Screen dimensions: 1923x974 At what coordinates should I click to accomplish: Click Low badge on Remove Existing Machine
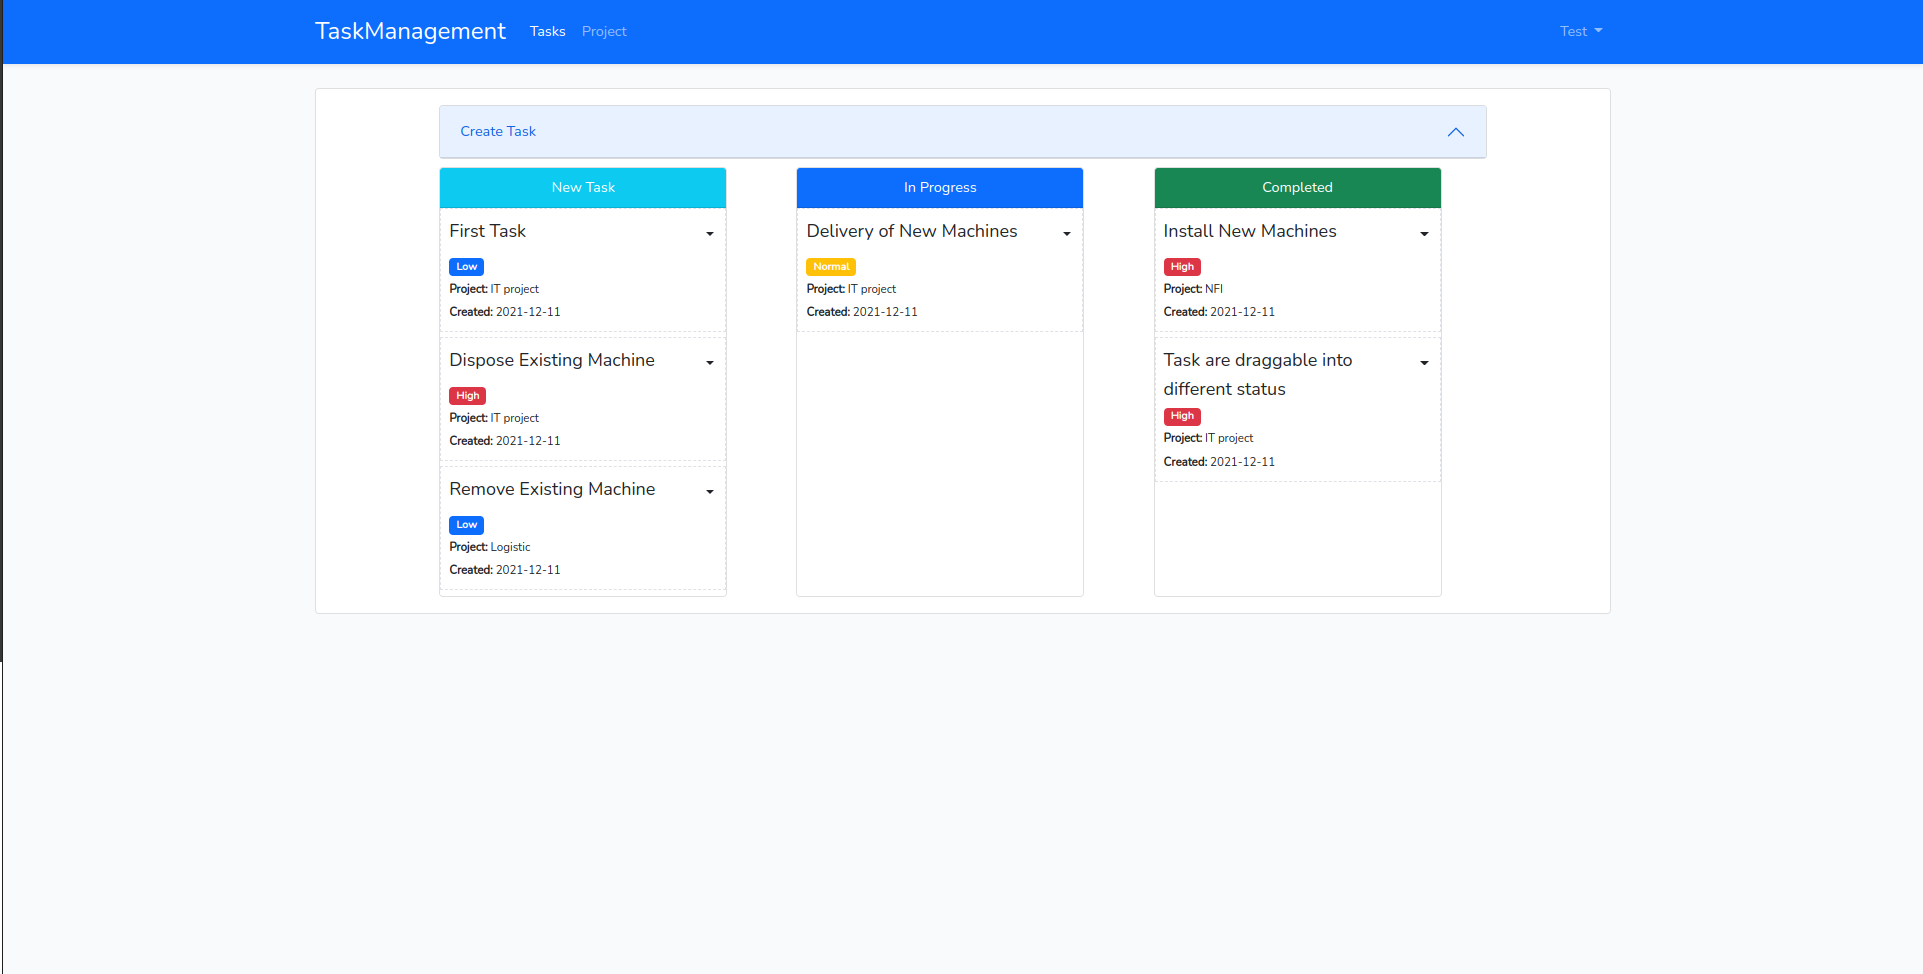(466, 525)
